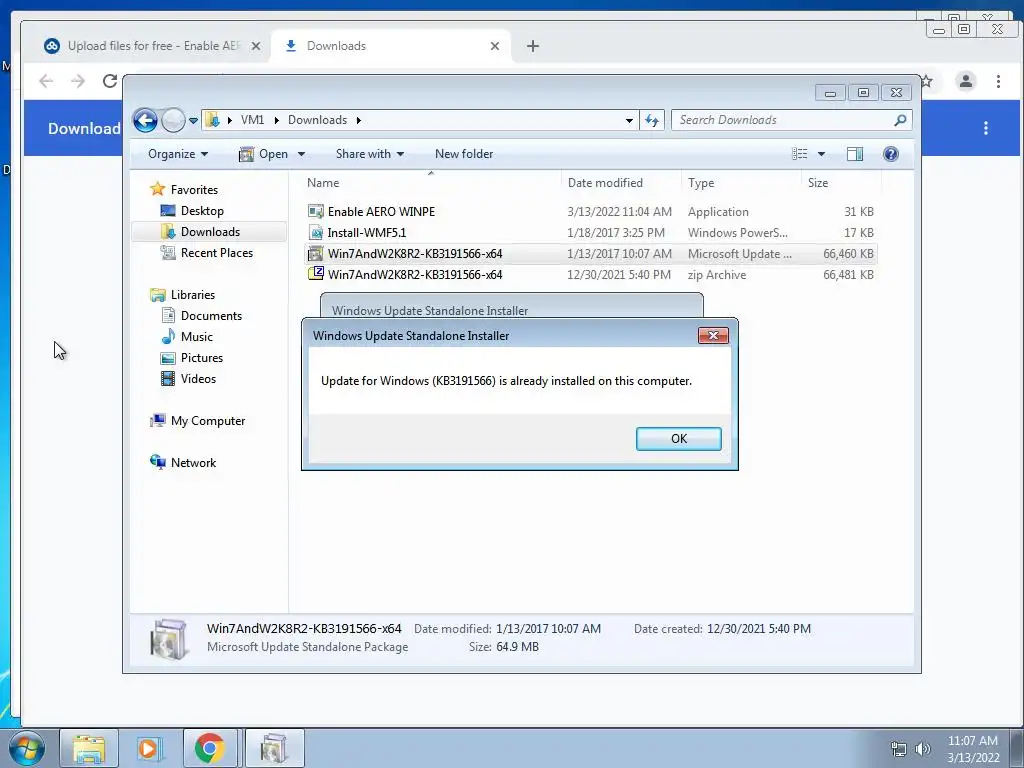Click the Install-WMF5.1 file icon

(315, 232)
